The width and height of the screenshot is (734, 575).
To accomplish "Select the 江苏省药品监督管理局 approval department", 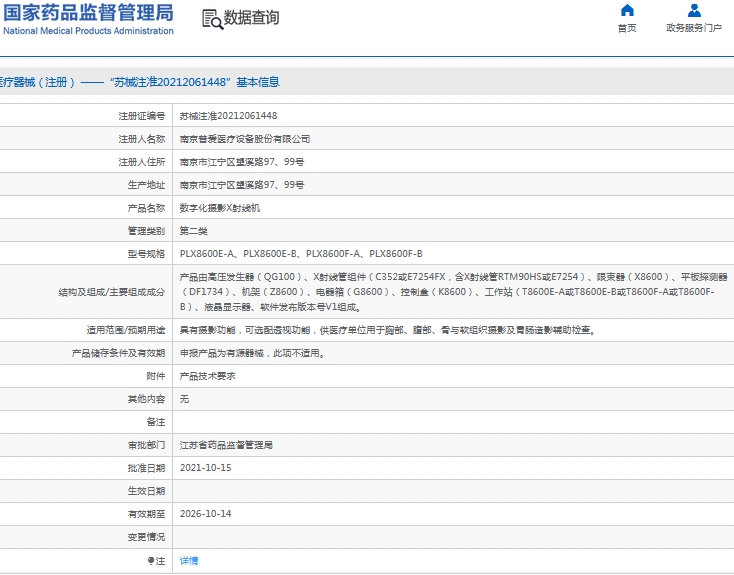I will pyautogui.click(x=226, y=445).
